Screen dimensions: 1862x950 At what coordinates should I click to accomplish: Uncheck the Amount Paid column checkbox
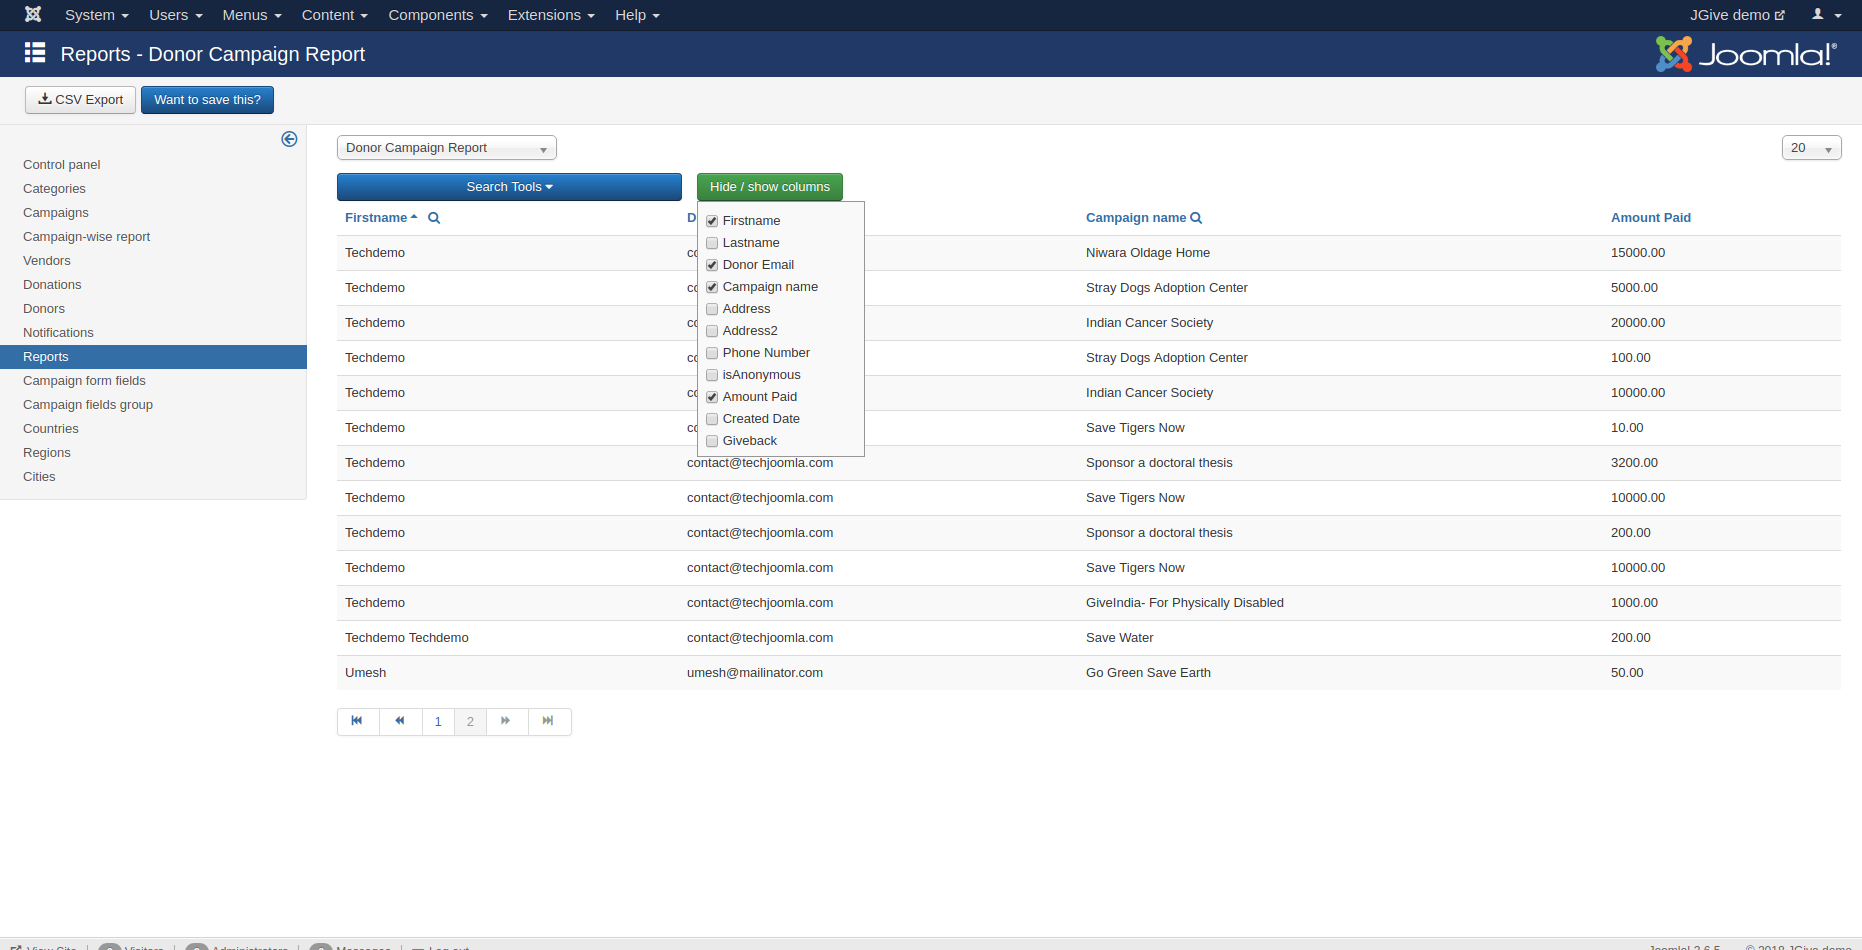712,397
